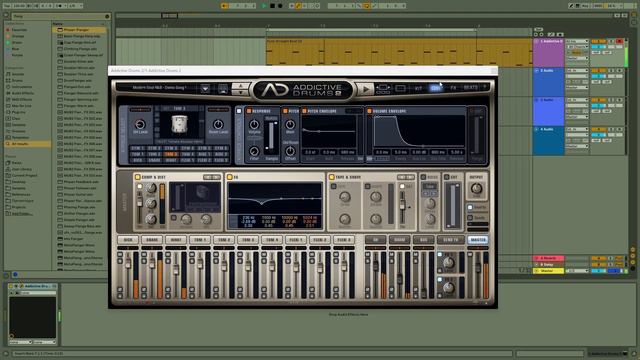Image resolution: width=640 pixels, height=360 pixels.
Task: Select the KICK channel button in mixer
Action: tap(128, 240)
